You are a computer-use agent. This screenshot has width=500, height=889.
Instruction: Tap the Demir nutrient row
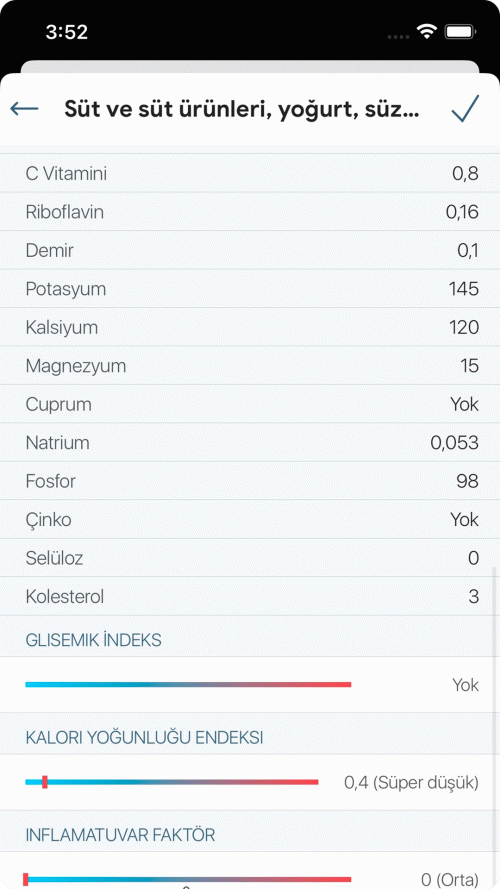[x=250, y=251]
